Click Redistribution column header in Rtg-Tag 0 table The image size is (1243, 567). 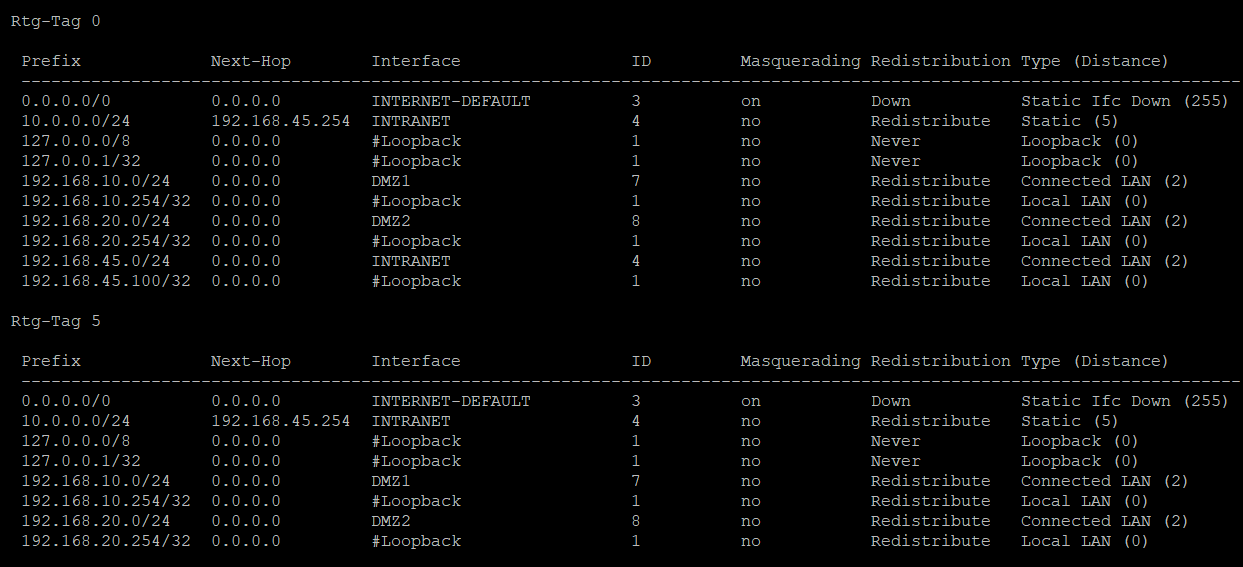940,61
